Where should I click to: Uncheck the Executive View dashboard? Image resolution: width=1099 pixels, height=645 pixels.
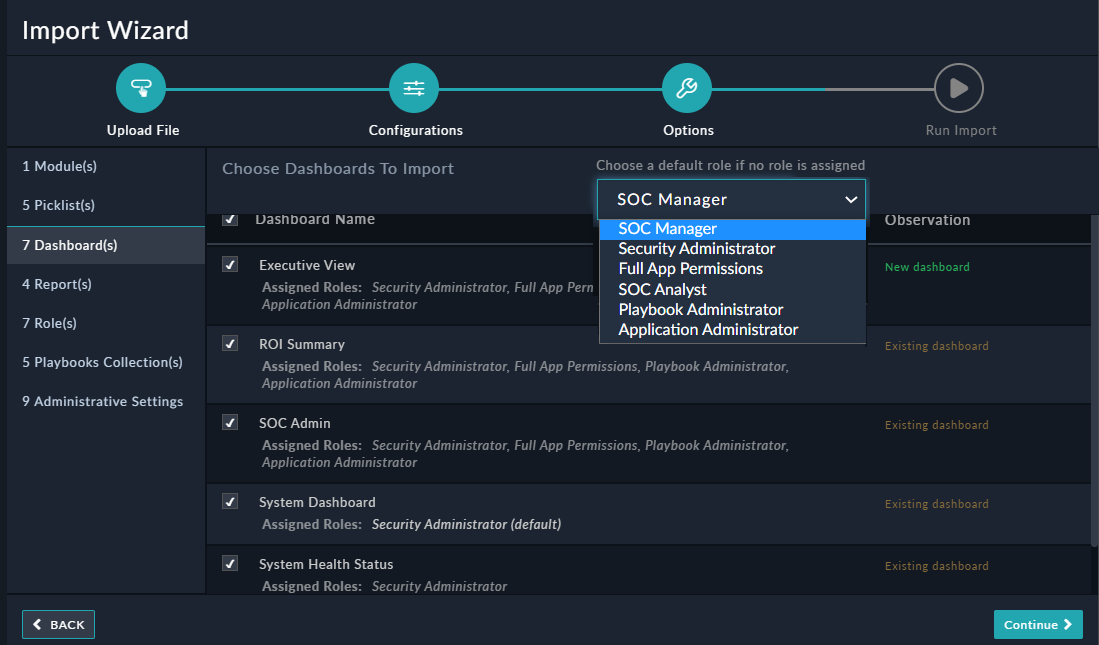[230, 262]
